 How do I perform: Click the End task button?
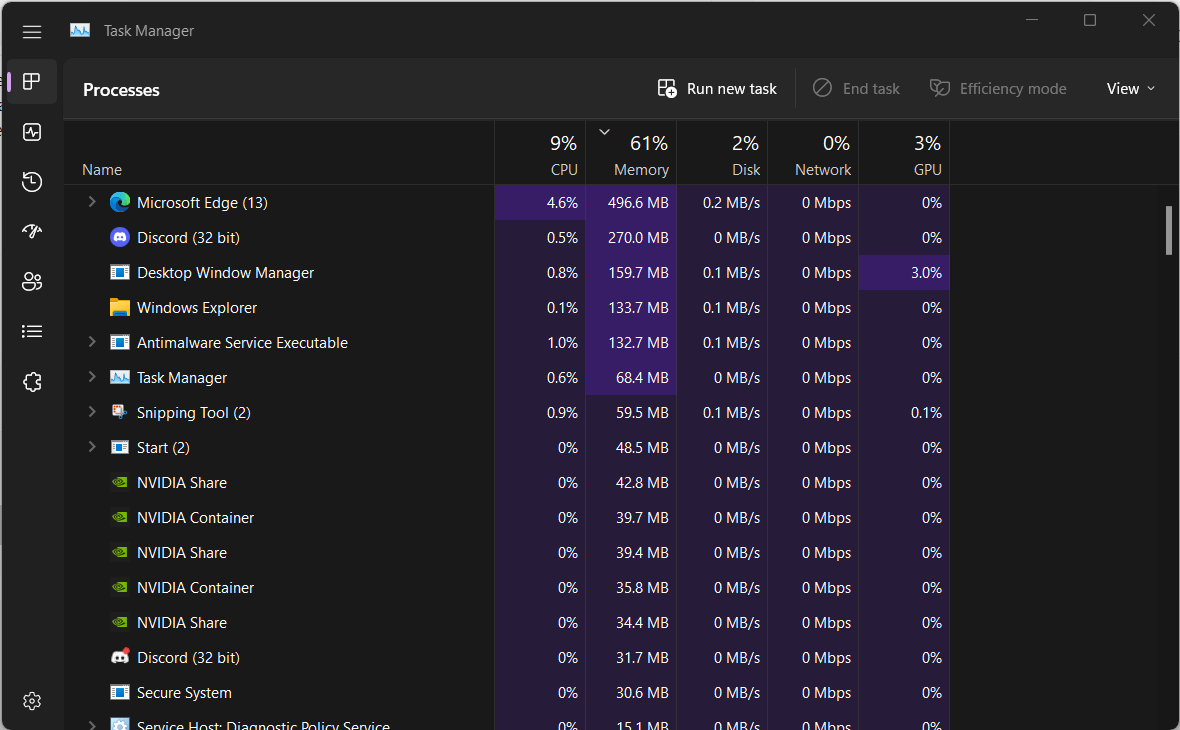tap(856, 89)
